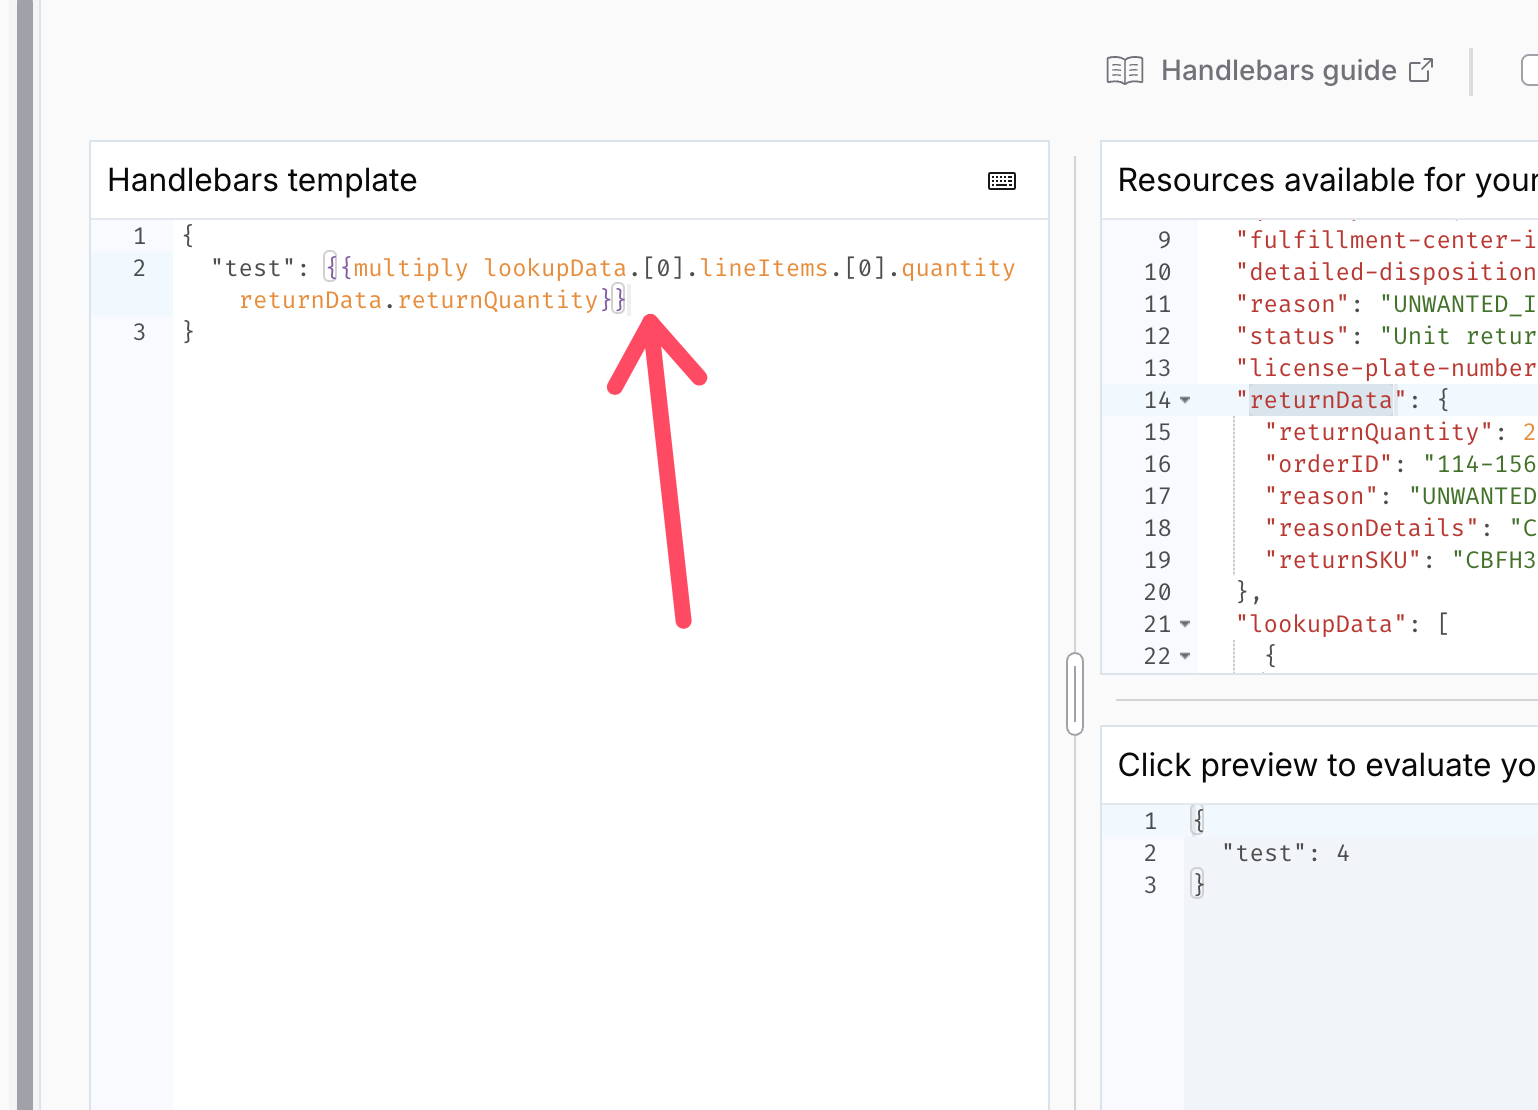Screen dimensions: 1538x1110
Task: Click the orderID entry on line 16
Action: (1328, 464)
